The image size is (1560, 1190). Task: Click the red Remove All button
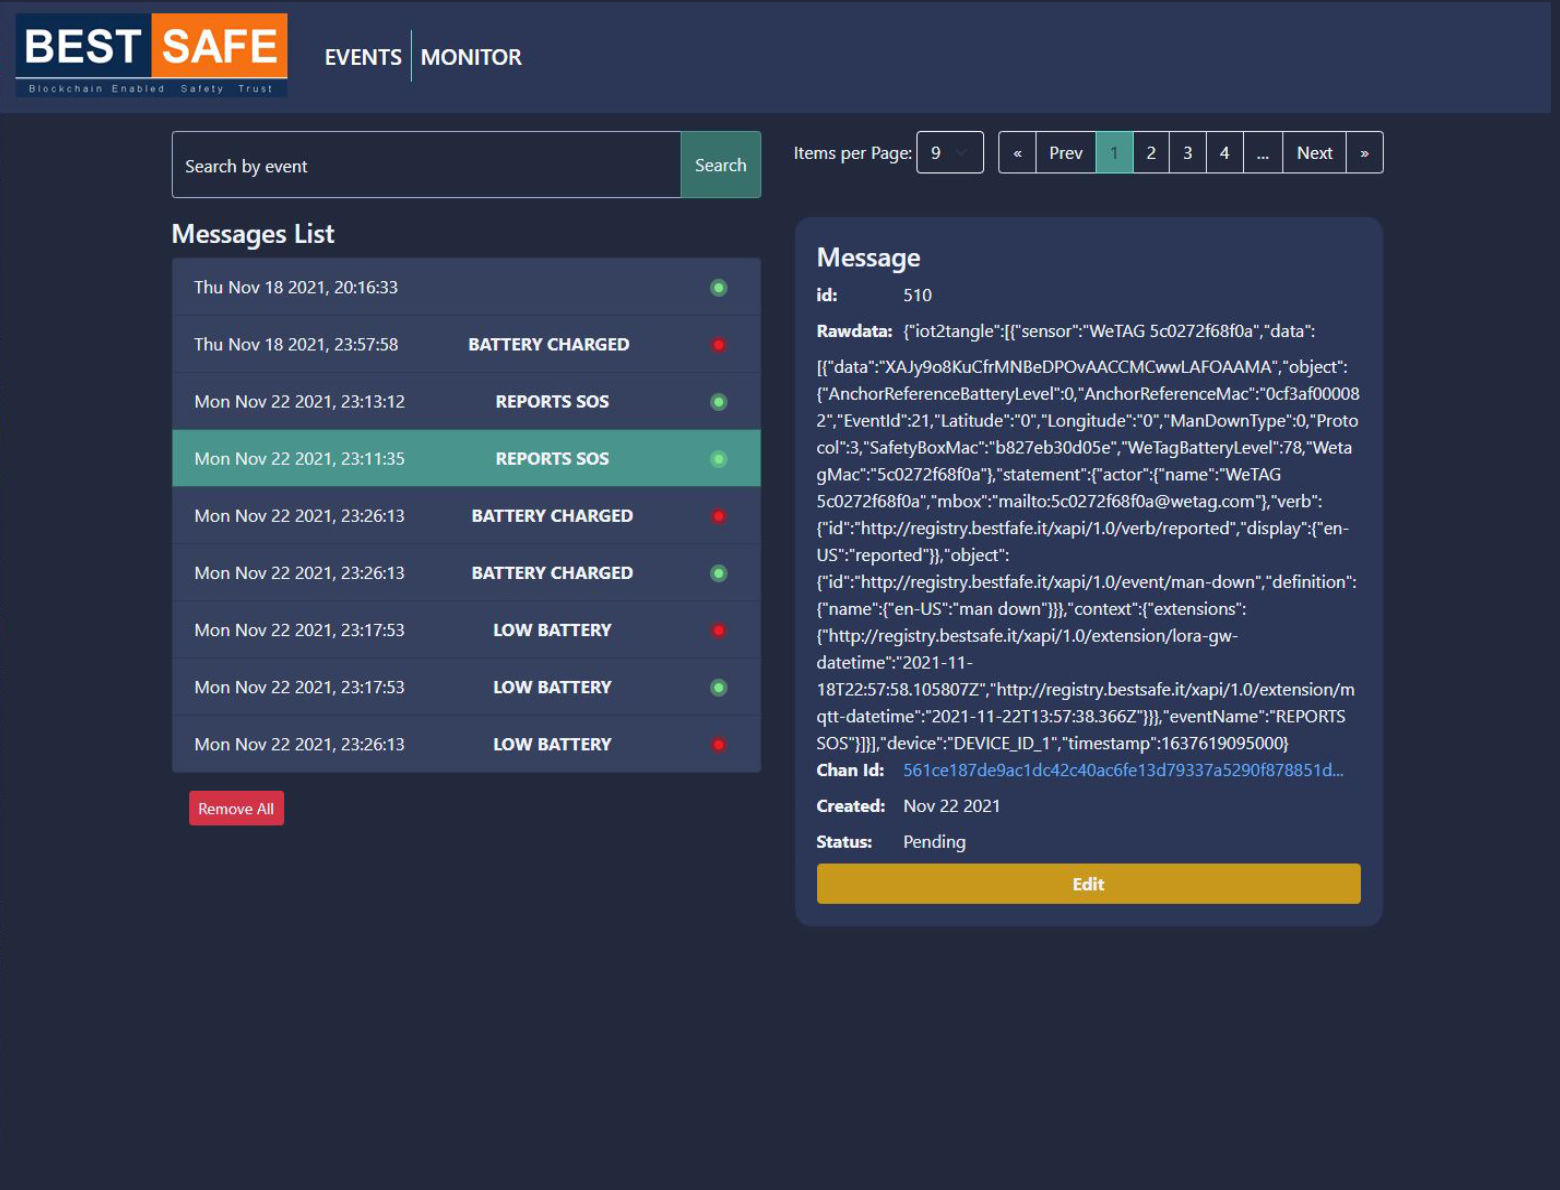[x=236, y=809]
